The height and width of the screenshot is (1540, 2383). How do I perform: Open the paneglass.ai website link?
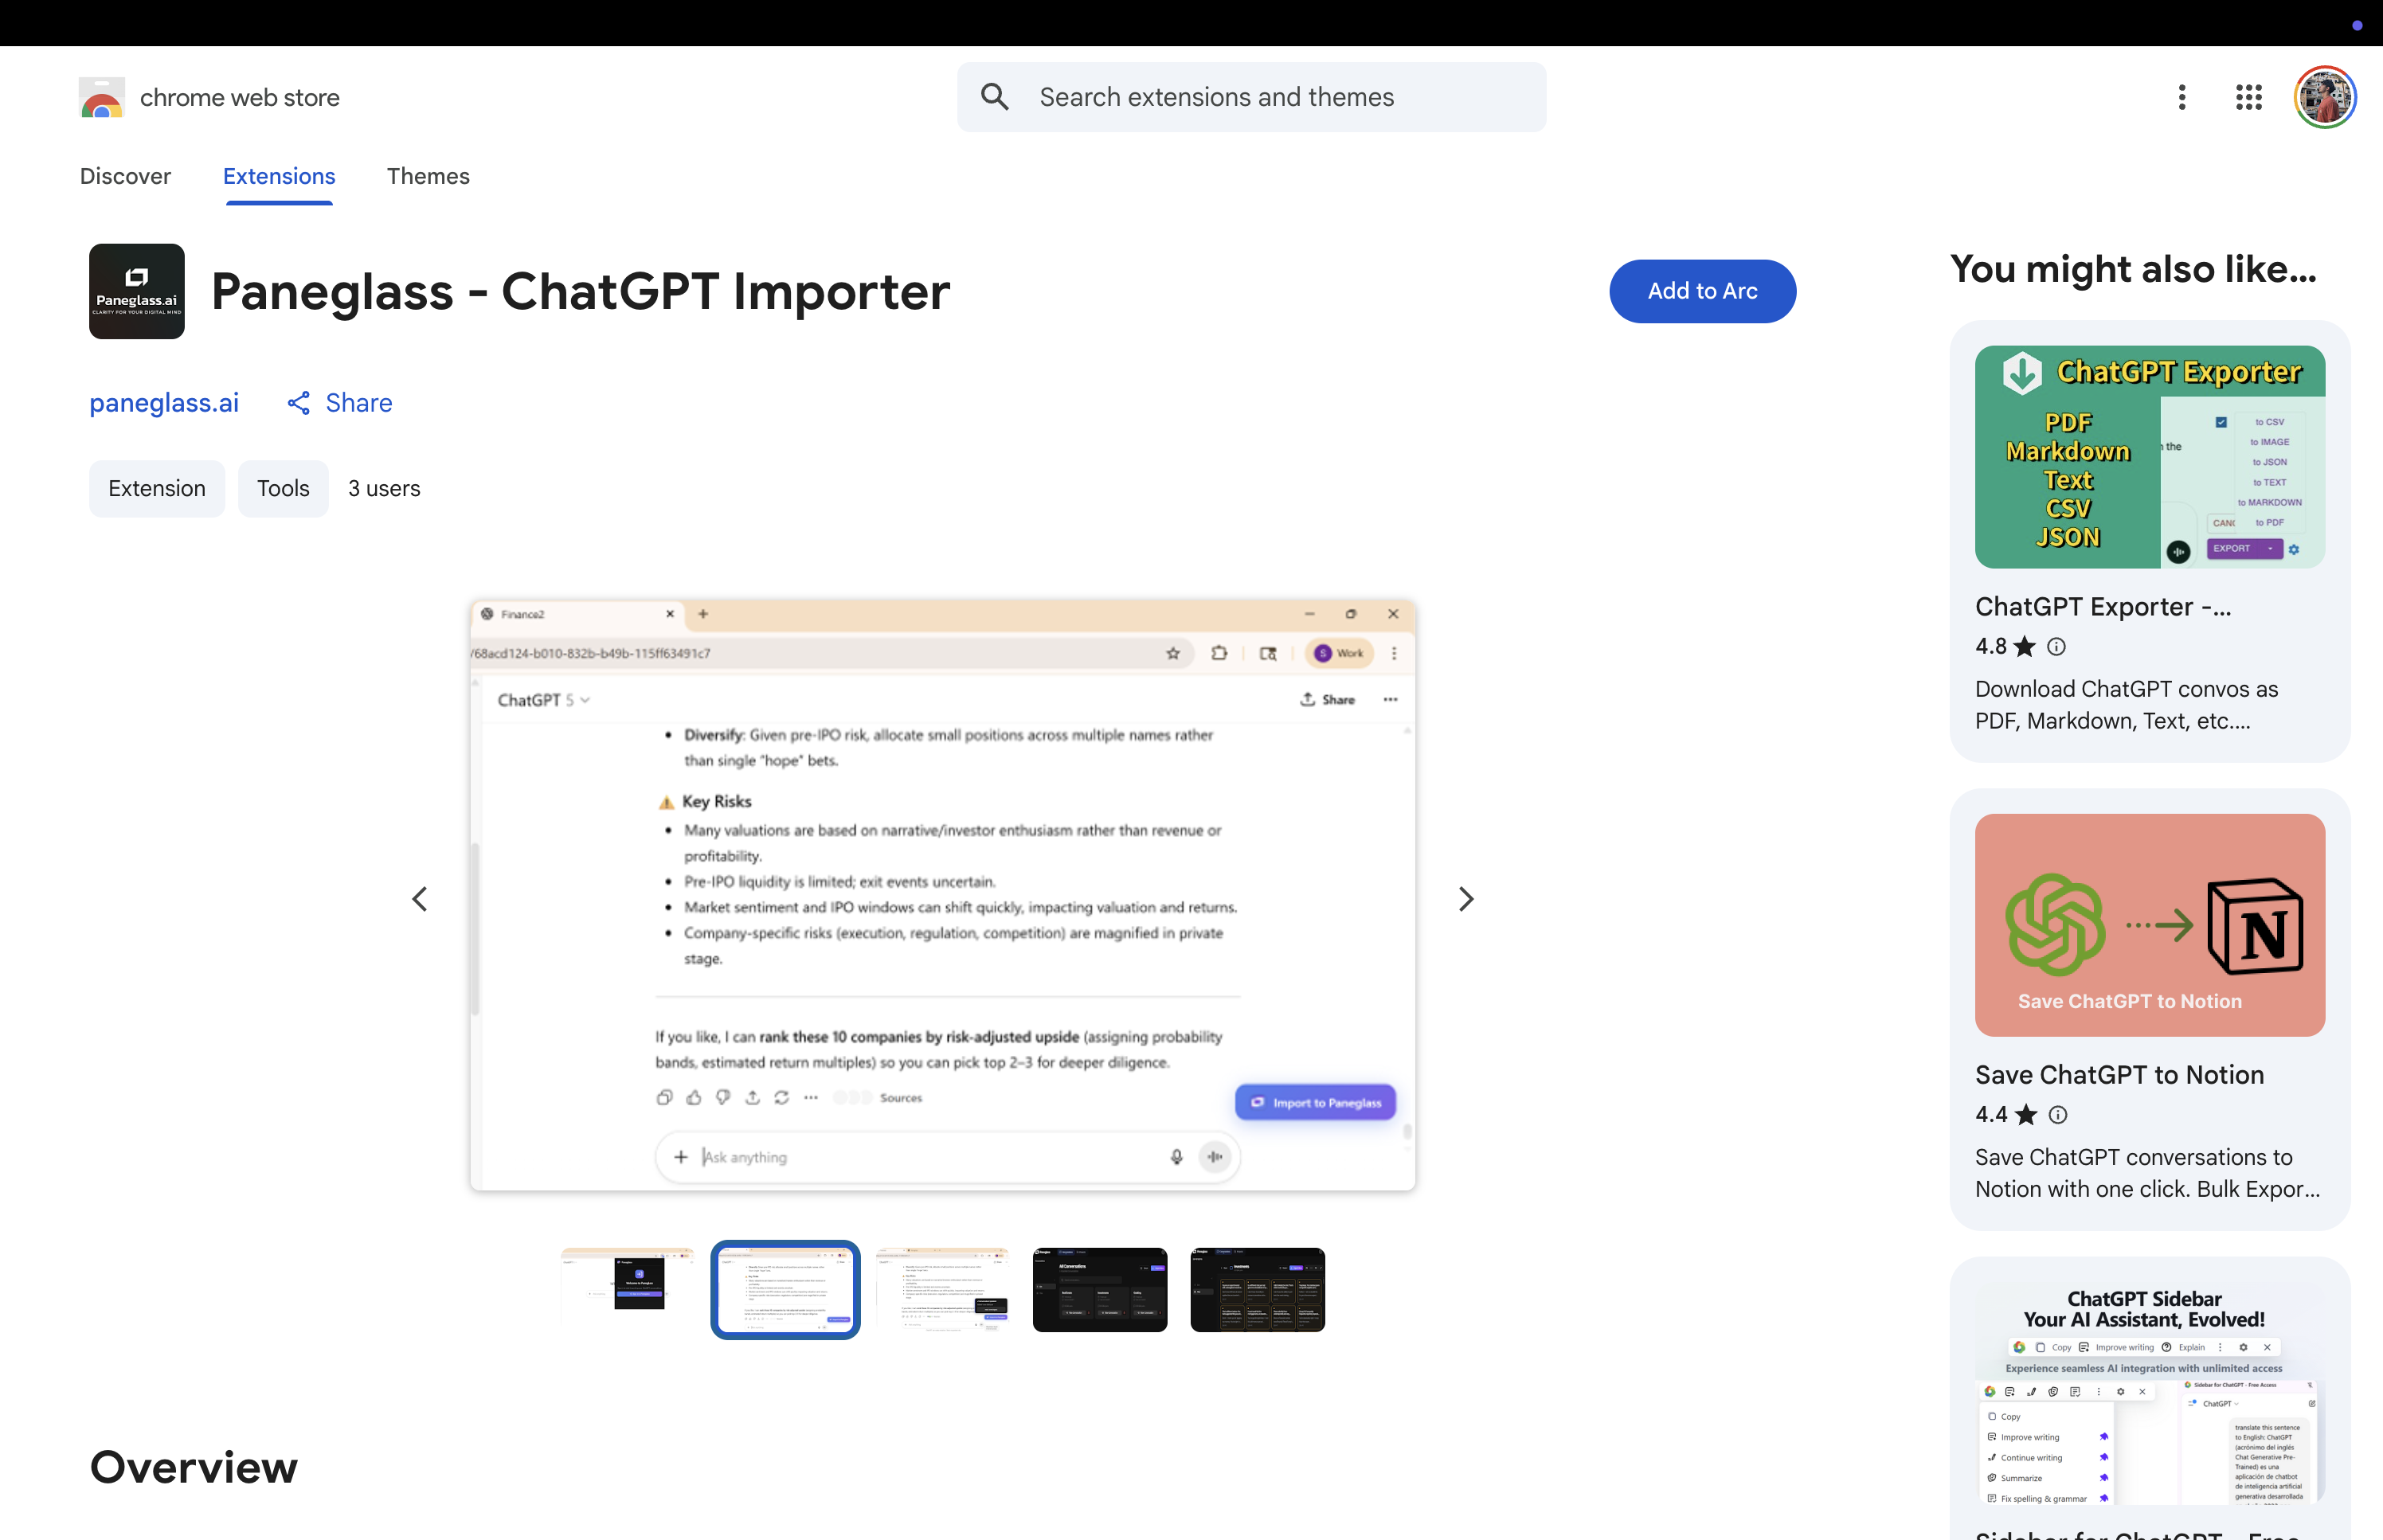(x=164, y=403)
